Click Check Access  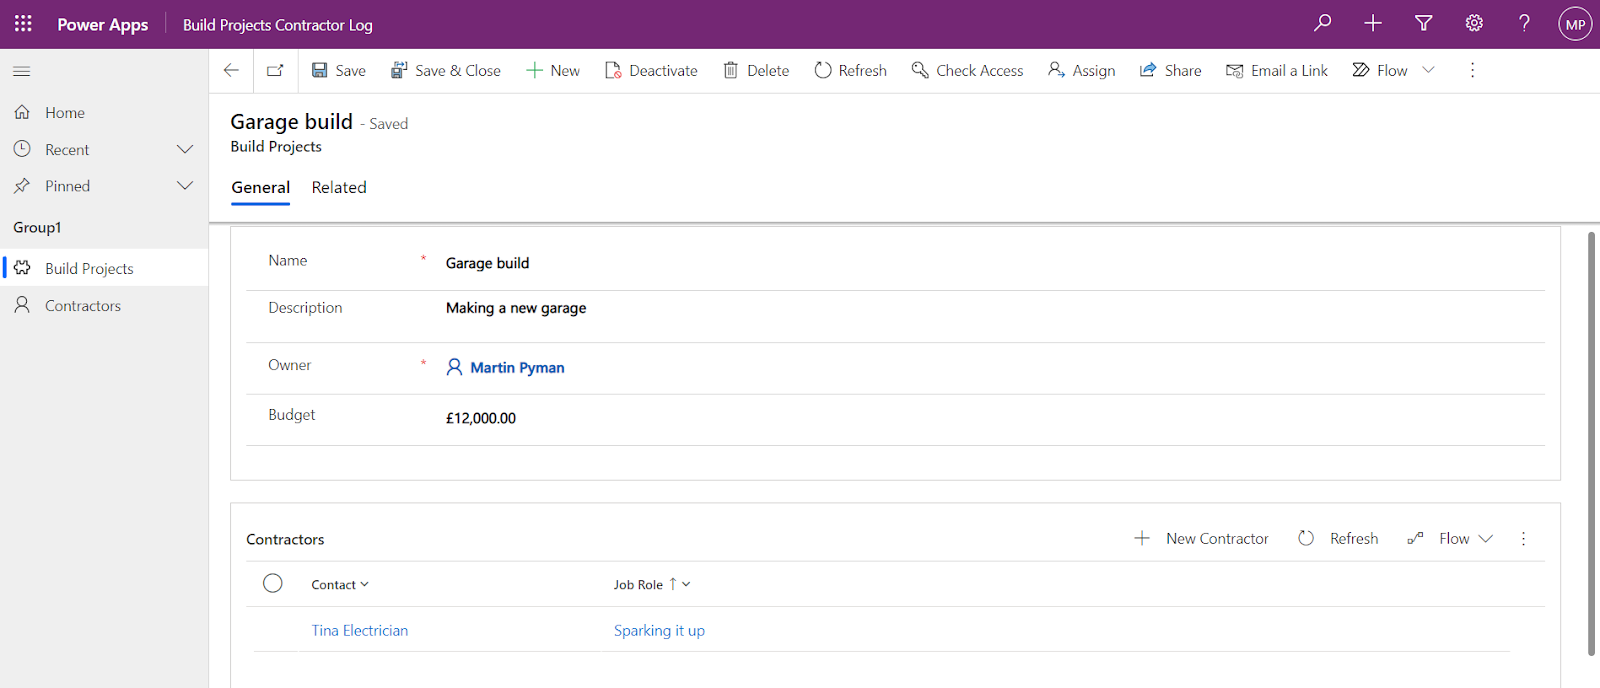click(x=967, y=70)
